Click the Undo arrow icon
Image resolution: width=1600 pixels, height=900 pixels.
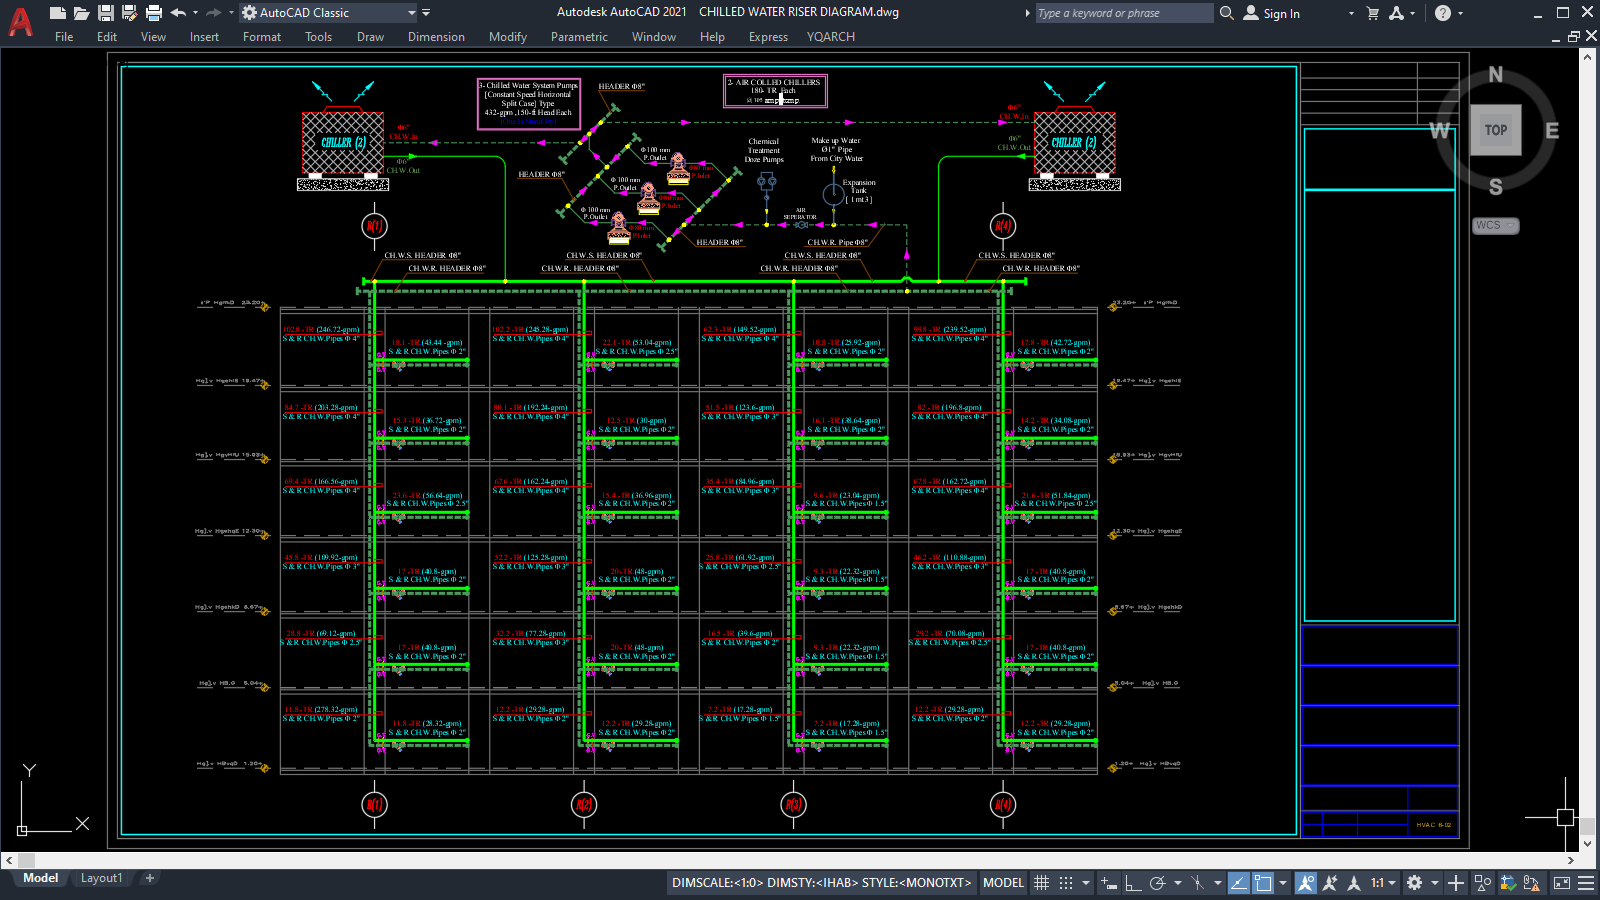click(x=178, y=13)
